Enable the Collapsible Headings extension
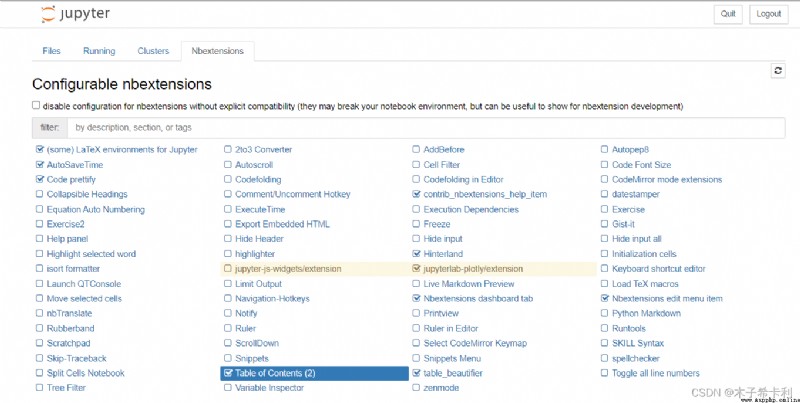Screen dimensions: 800x403 [x=40, y=194]
